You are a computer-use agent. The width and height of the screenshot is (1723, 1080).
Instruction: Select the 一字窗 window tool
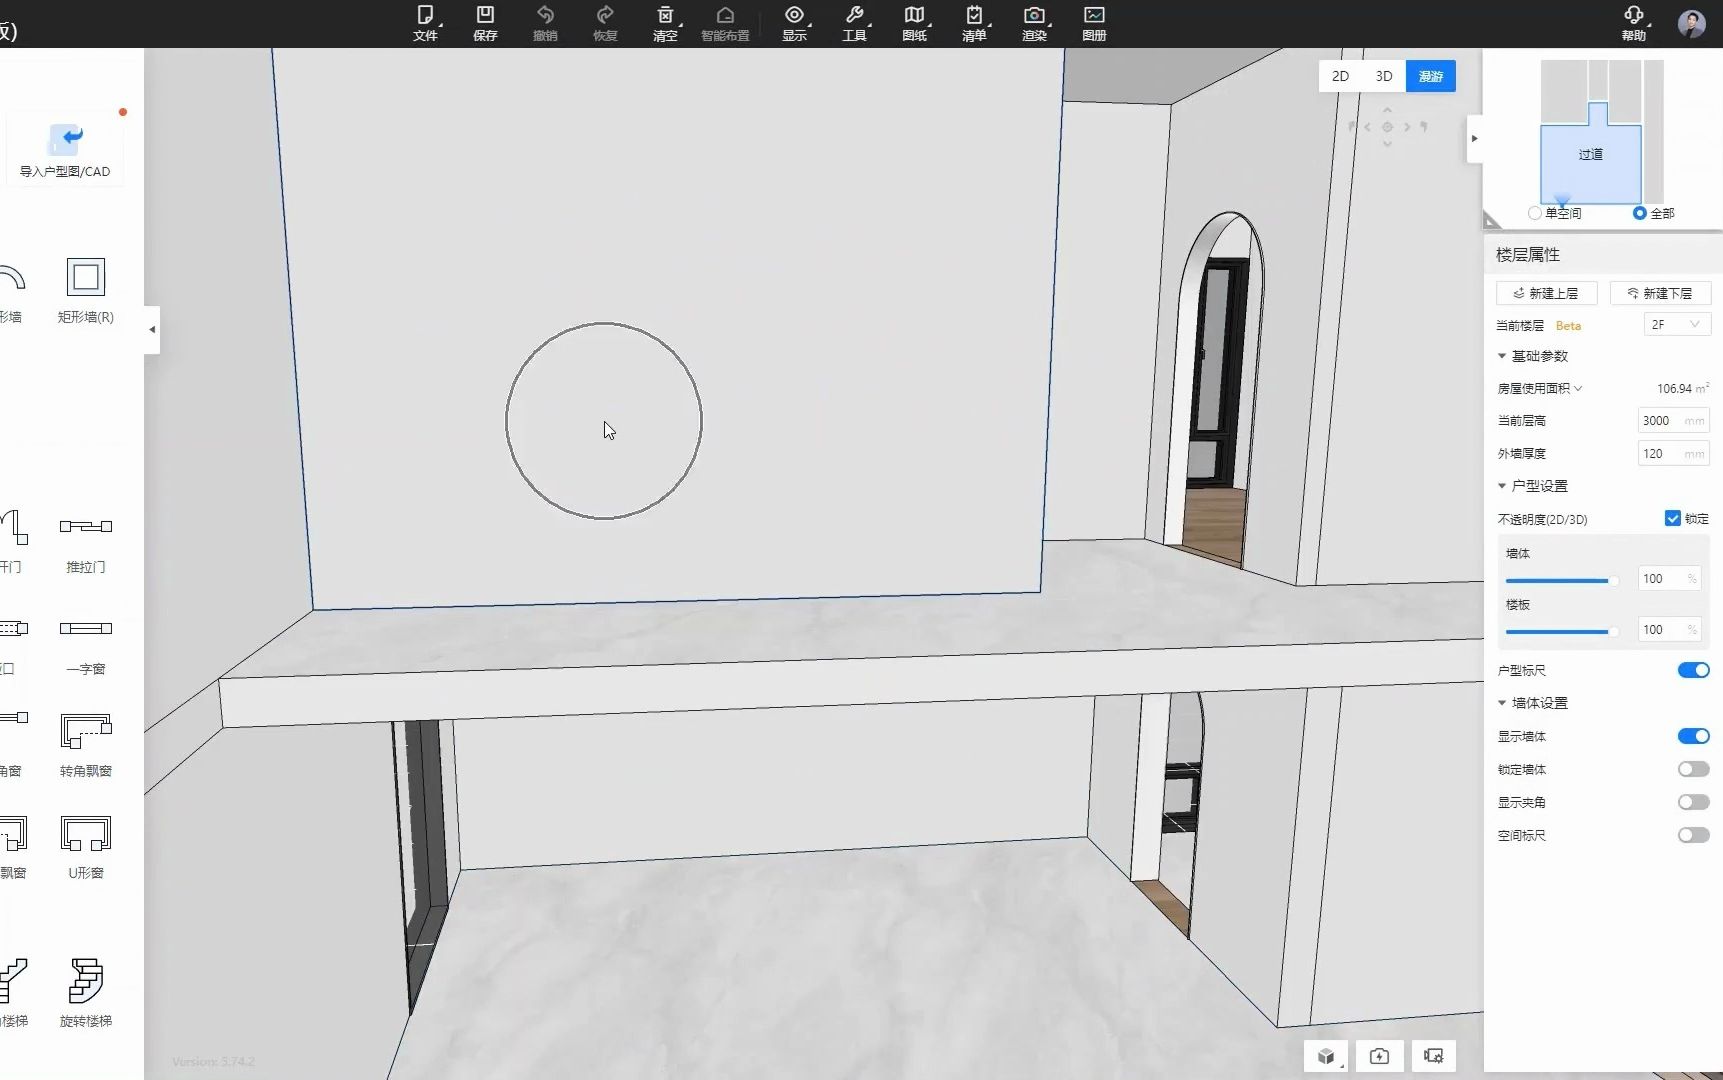click(85, 645)
